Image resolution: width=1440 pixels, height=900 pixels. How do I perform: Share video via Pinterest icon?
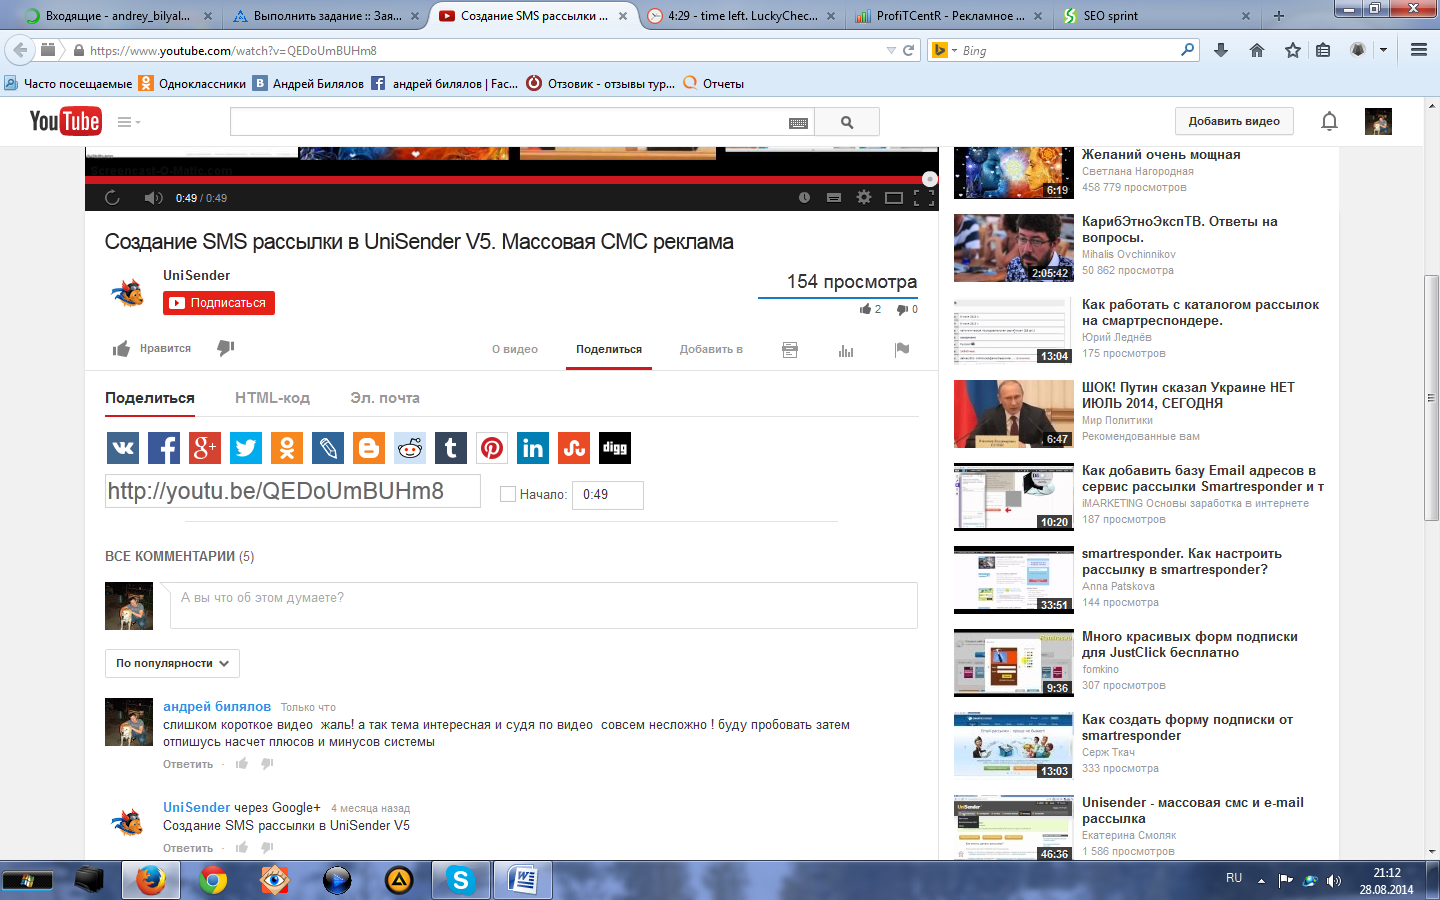[x=492, y=448]
